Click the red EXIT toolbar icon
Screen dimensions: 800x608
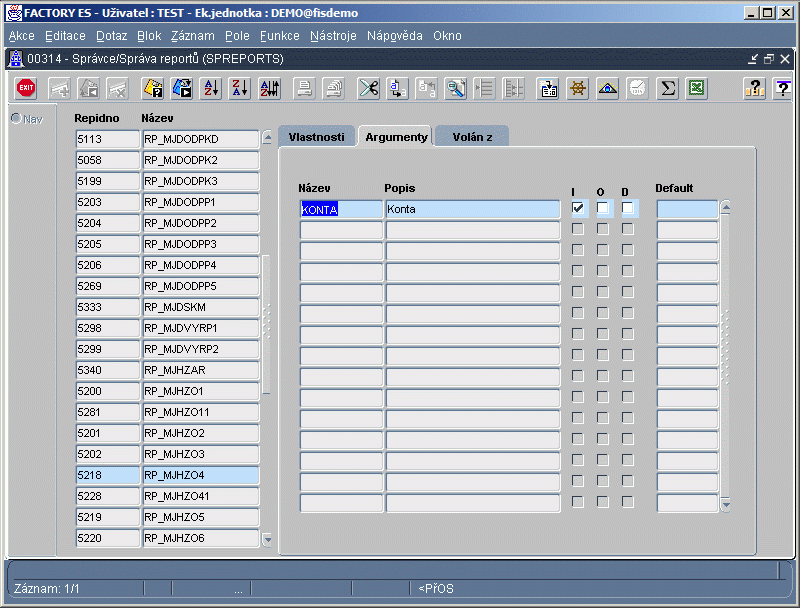[26, 88]
